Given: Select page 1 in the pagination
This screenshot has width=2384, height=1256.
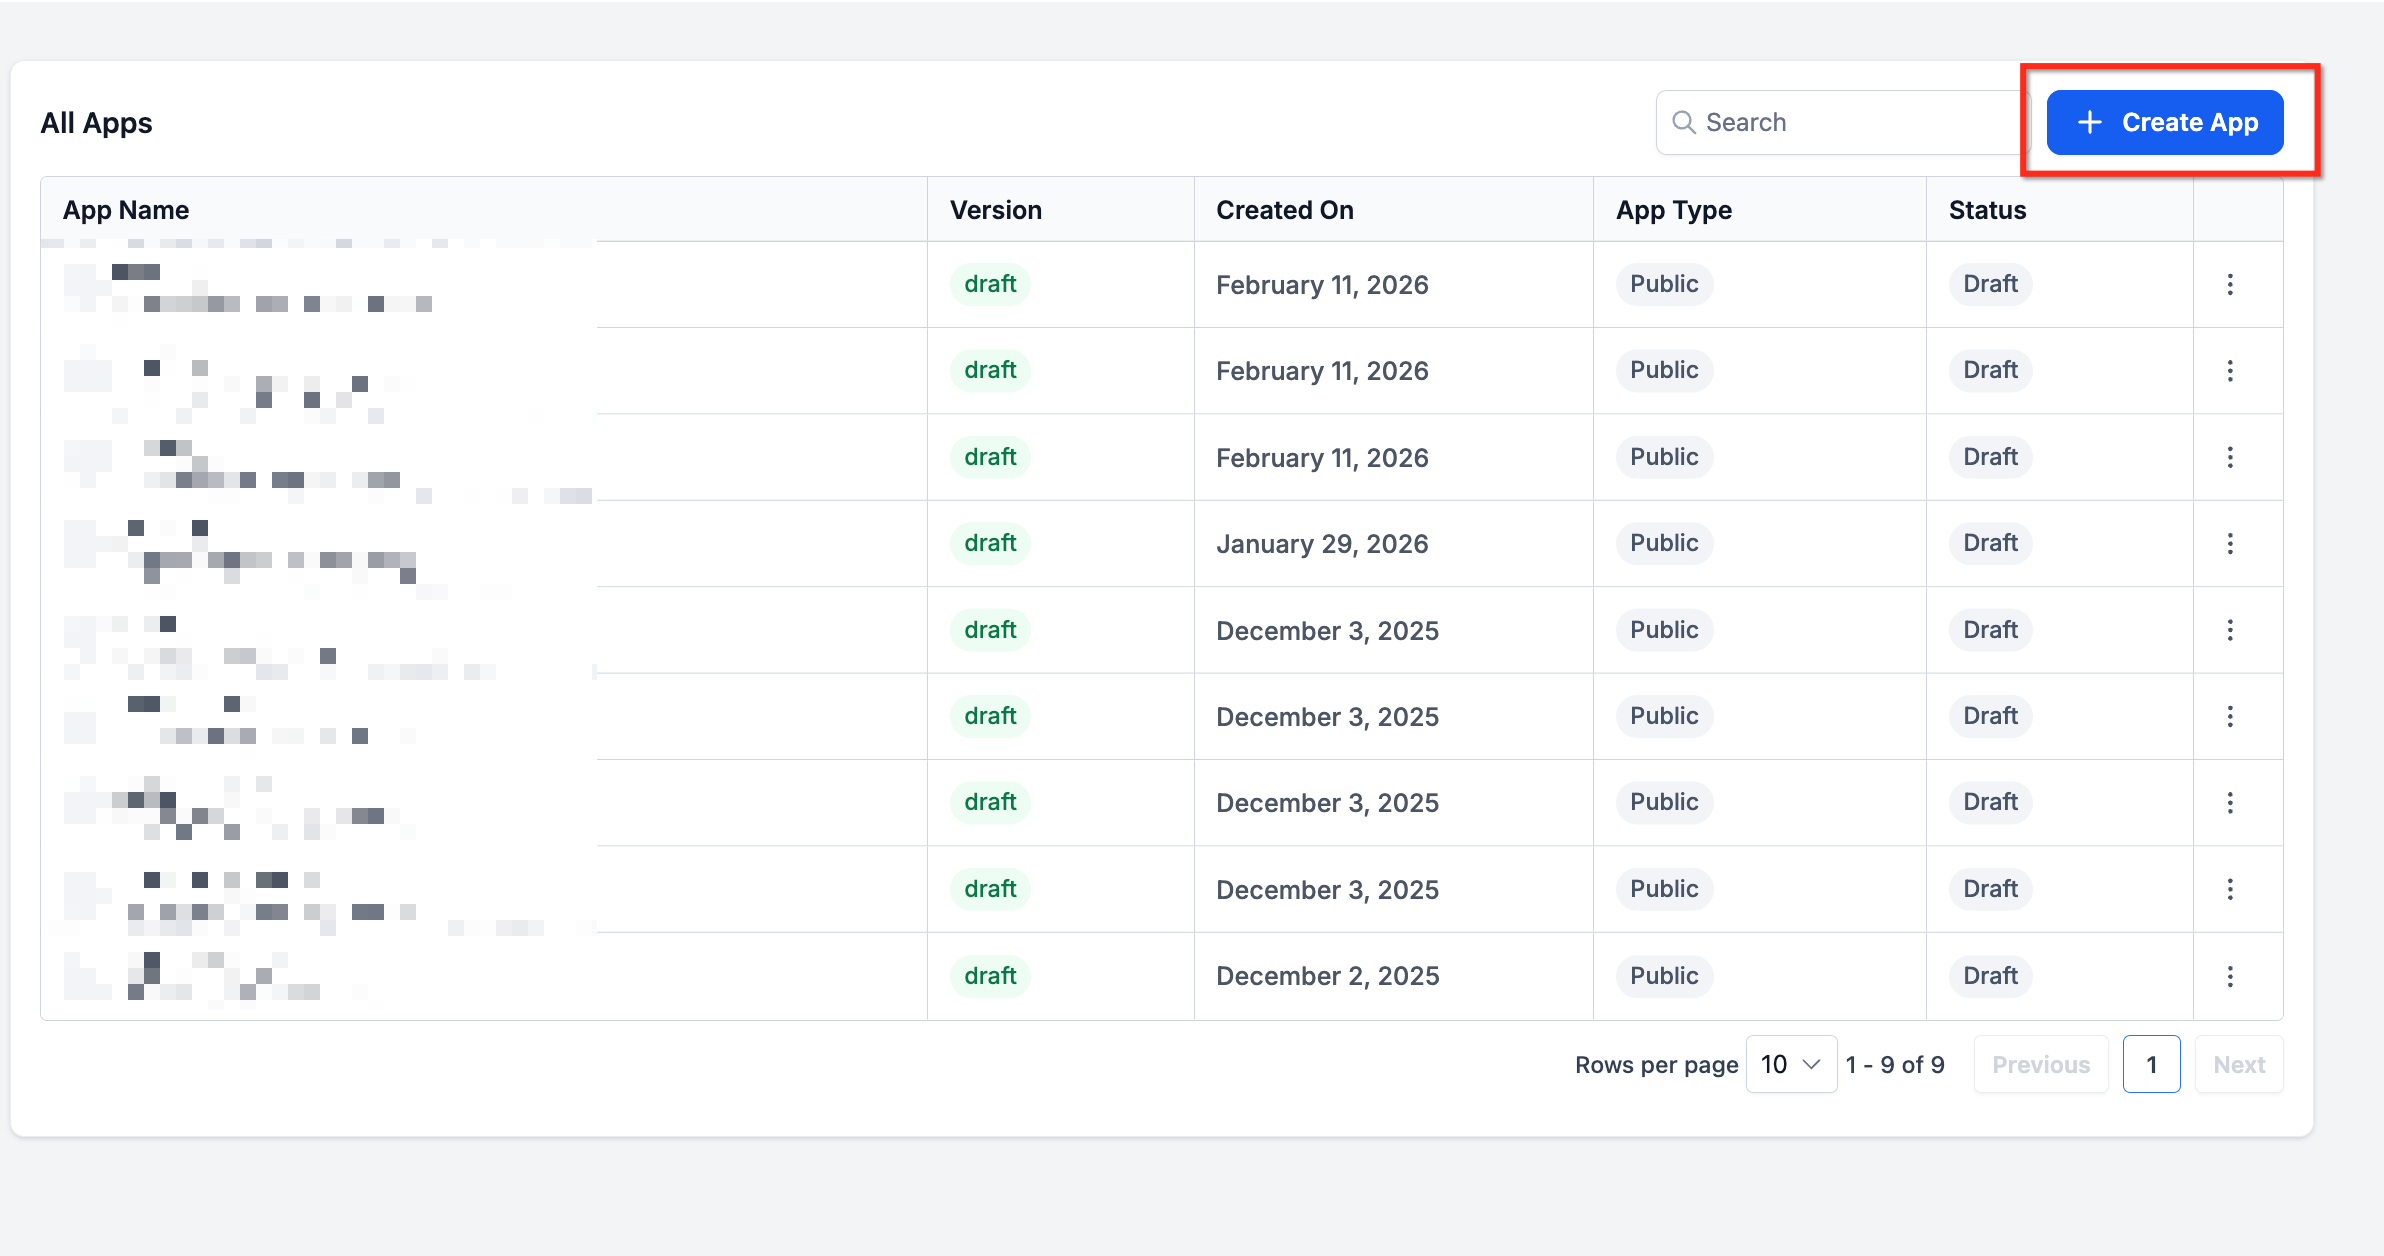Looking at the screenshot, I should point(2151,1064).
